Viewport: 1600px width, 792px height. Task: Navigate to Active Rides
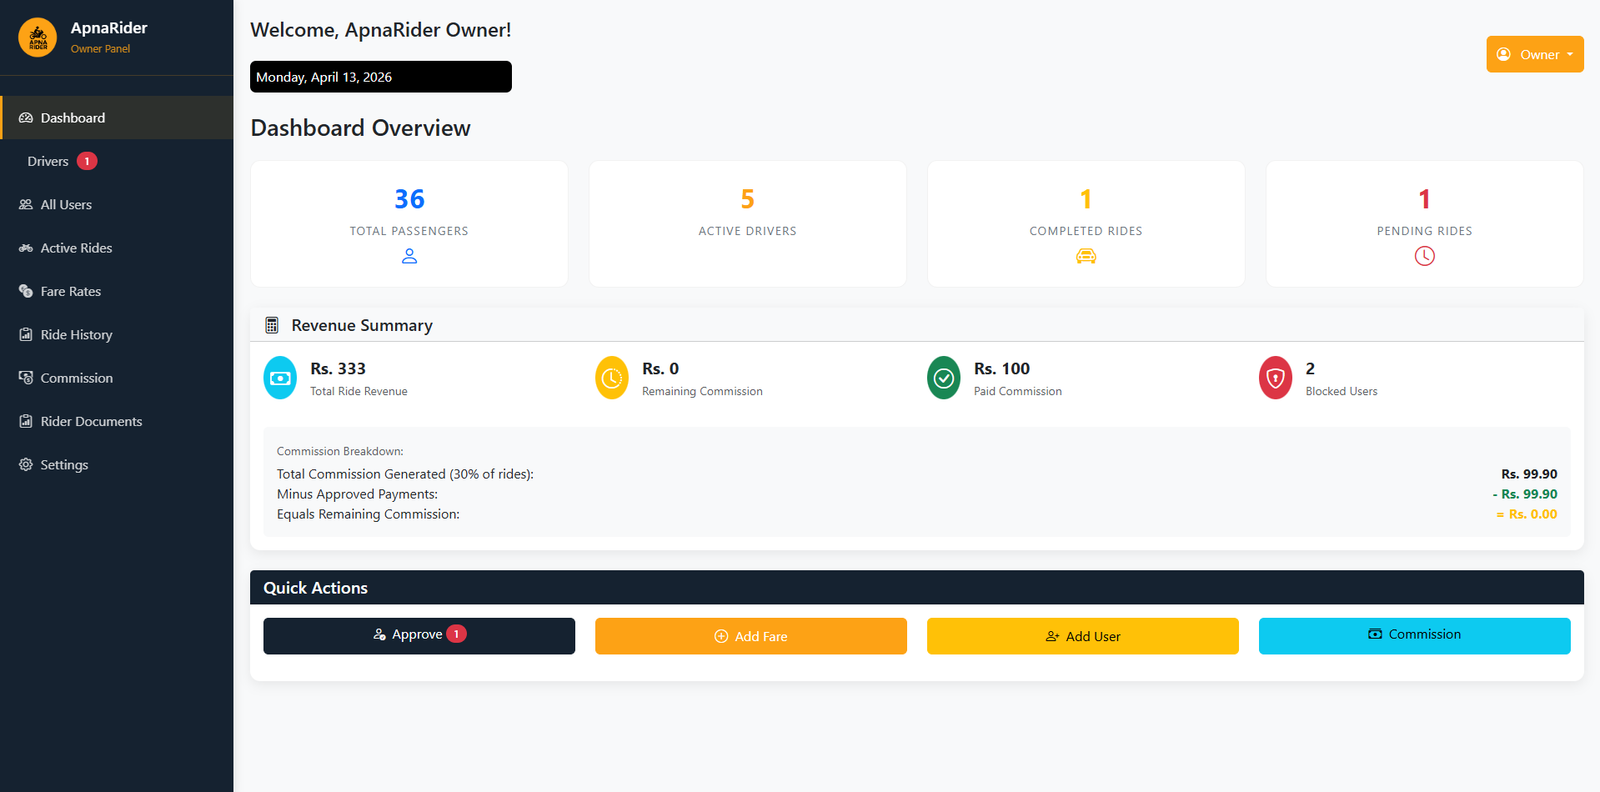pyautogui.click(x=117, y=248)
